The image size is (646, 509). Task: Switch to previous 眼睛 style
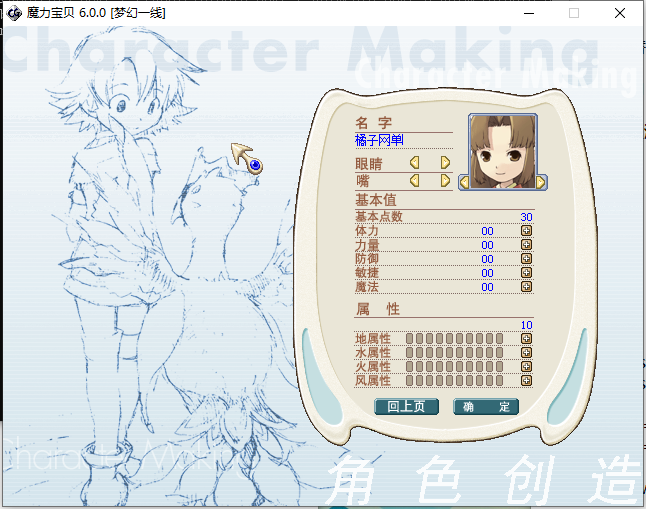(x=413, y=162)
